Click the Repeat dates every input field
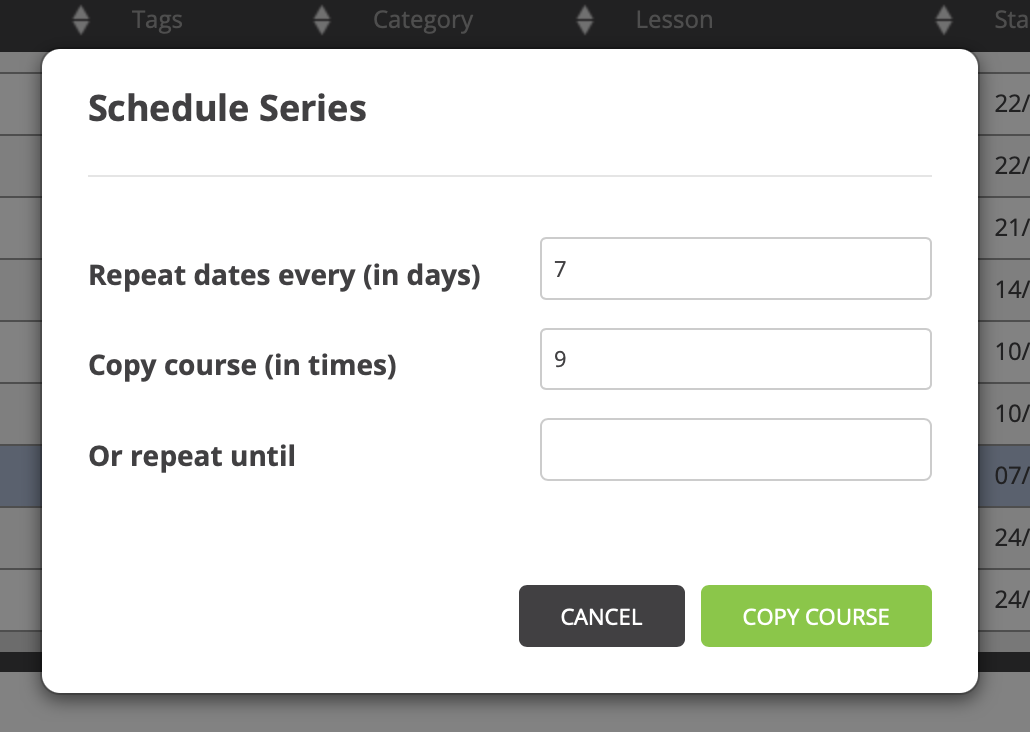 click(735, 268)
